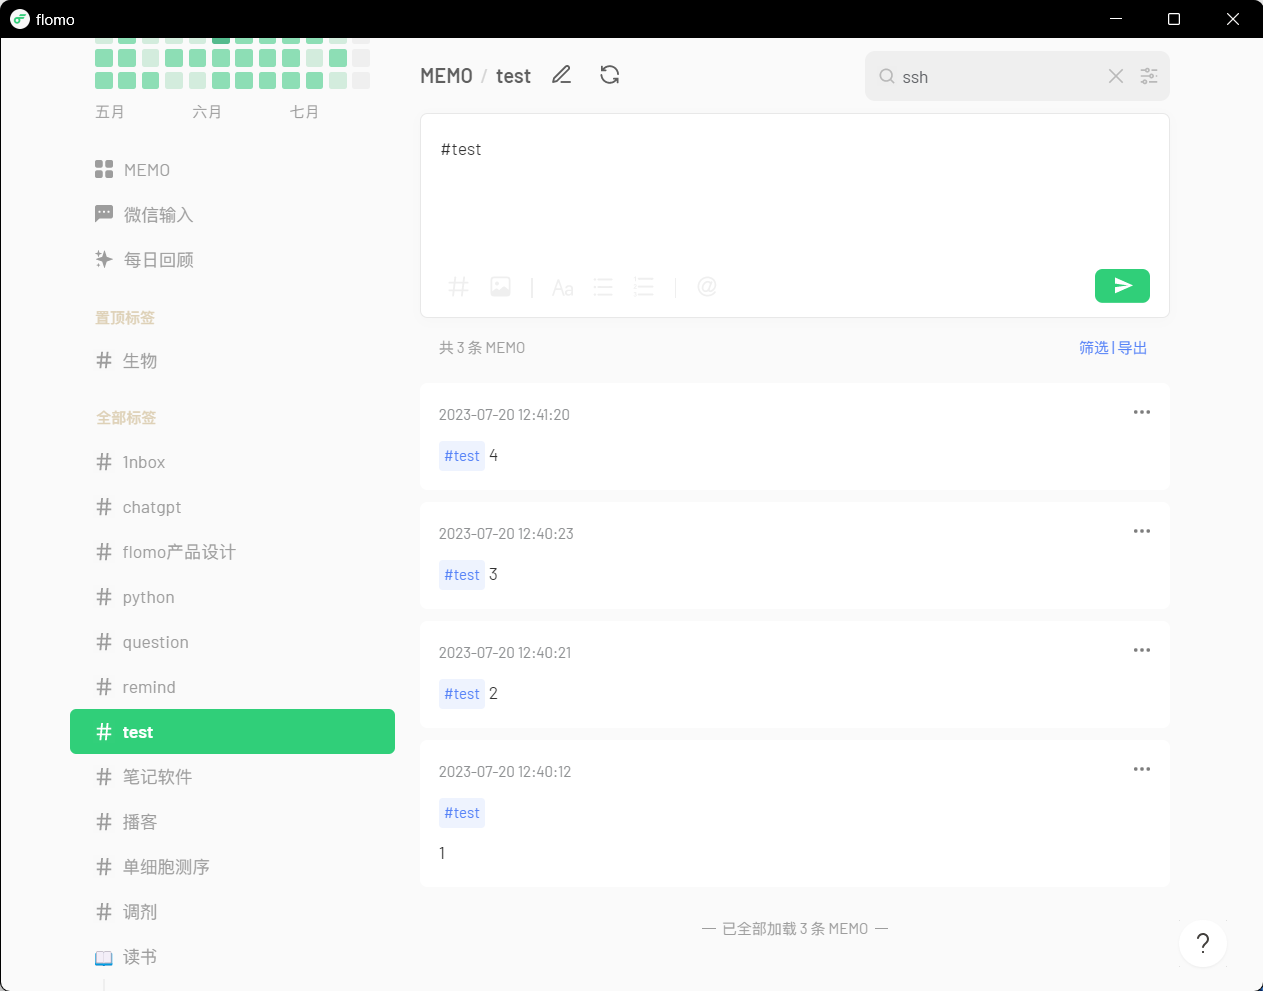Clear the ssh search text
1263x991 pixels.
(x=1115, y=76)
